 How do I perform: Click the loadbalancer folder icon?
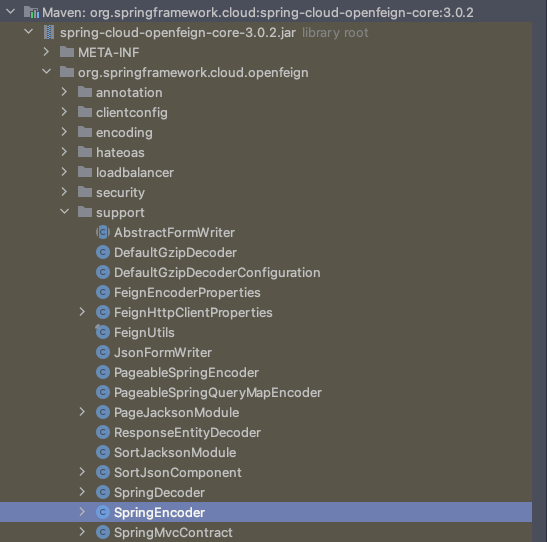[x=85, y=172]
